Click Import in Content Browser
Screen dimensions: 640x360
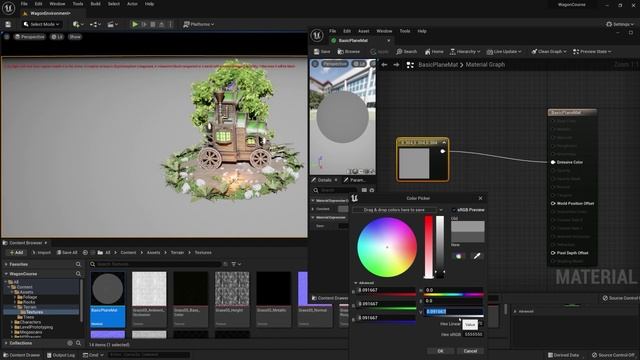[x=41, y=252]
